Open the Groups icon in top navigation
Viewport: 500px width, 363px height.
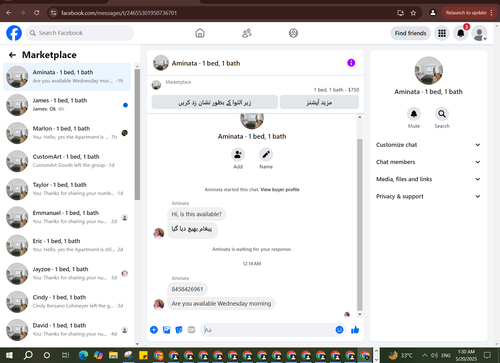[x=293, y=33]
